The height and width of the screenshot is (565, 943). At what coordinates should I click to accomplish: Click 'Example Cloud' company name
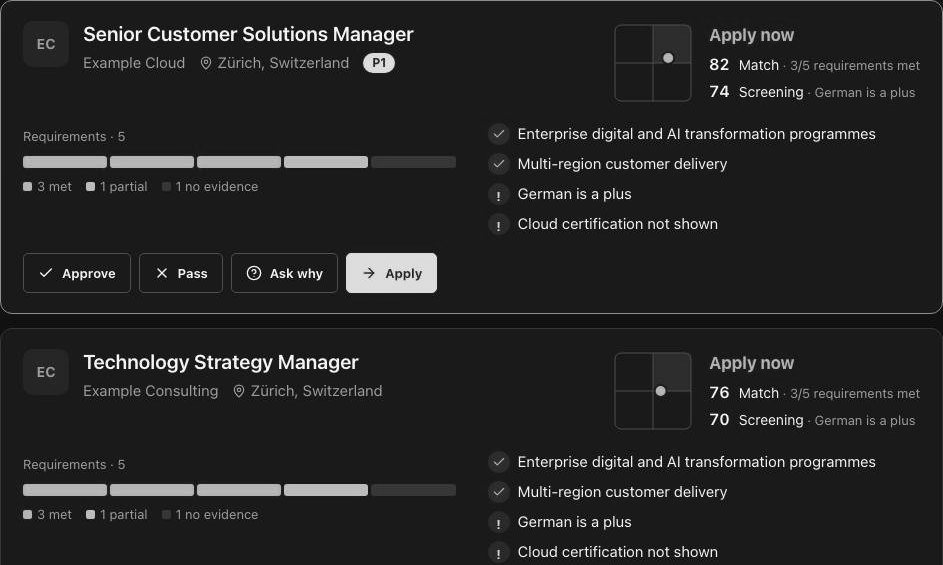point(134,63)
